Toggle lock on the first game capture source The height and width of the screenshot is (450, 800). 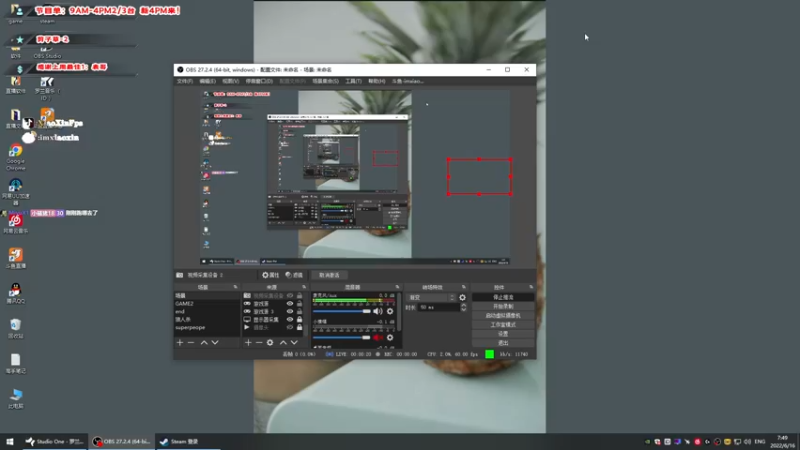299,304
